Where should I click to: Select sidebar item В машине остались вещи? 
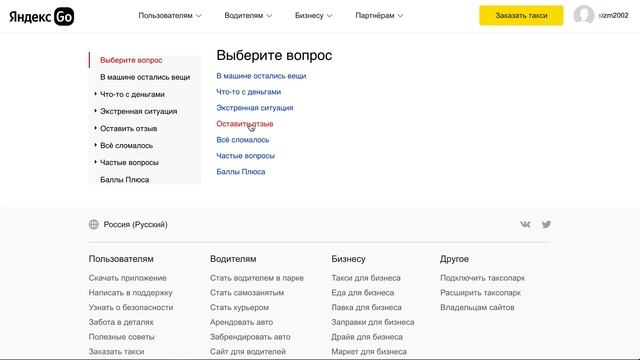coord(145,77)
